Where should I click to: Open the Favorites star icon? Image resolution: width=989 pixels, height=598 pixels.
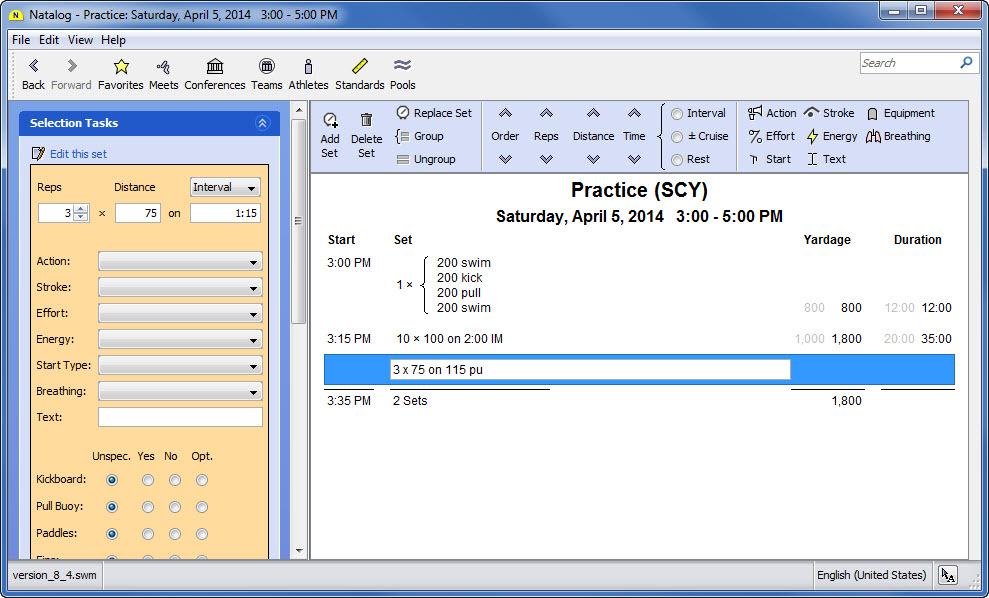pyautogui.click(x=121, y=67)
